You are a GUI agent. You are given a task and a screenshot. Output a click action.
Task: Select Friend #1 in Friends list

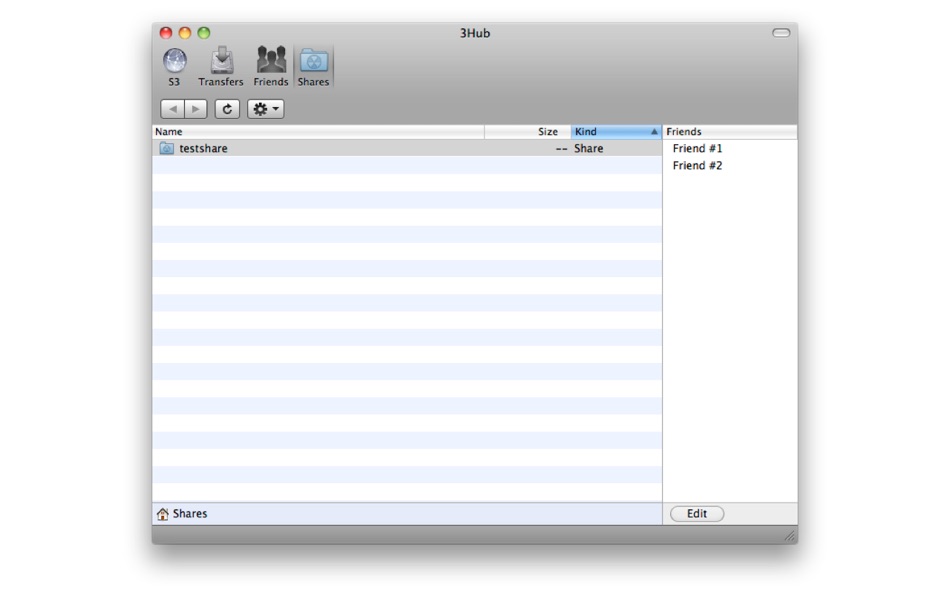[x=697, y=148]
